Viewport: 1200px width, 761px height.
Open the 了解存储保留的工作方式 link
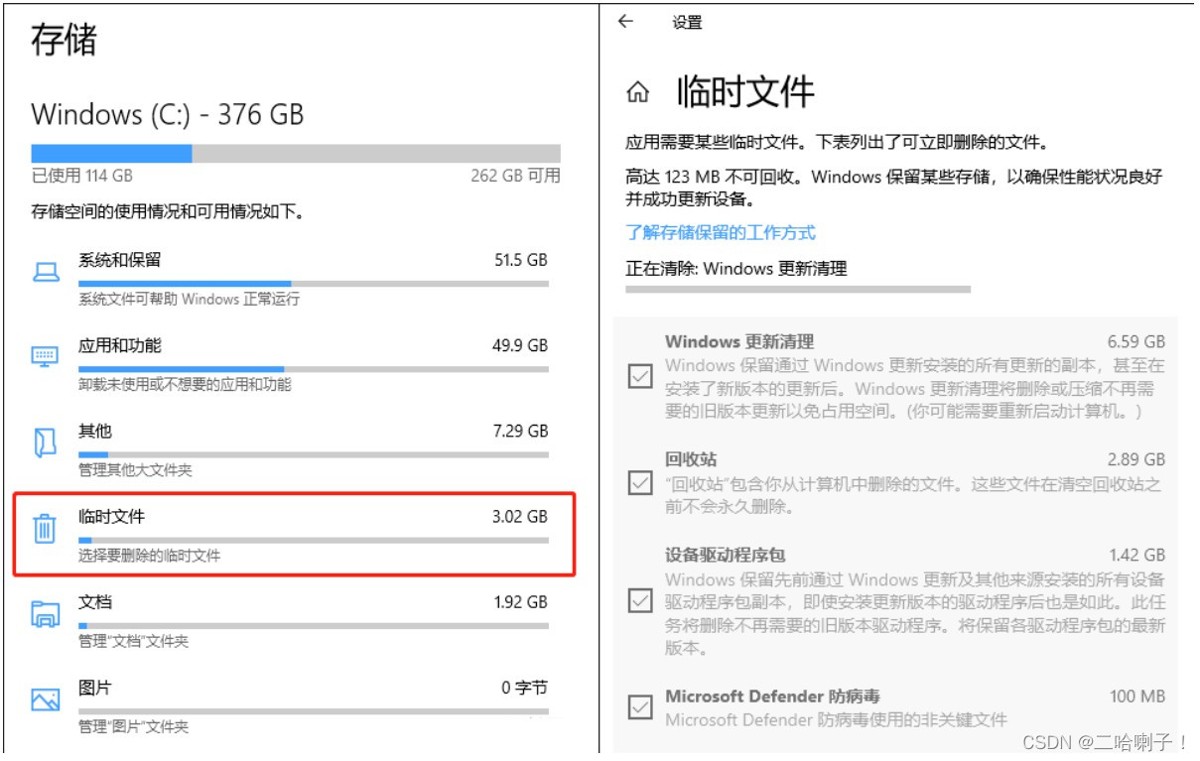click(720, 233)
